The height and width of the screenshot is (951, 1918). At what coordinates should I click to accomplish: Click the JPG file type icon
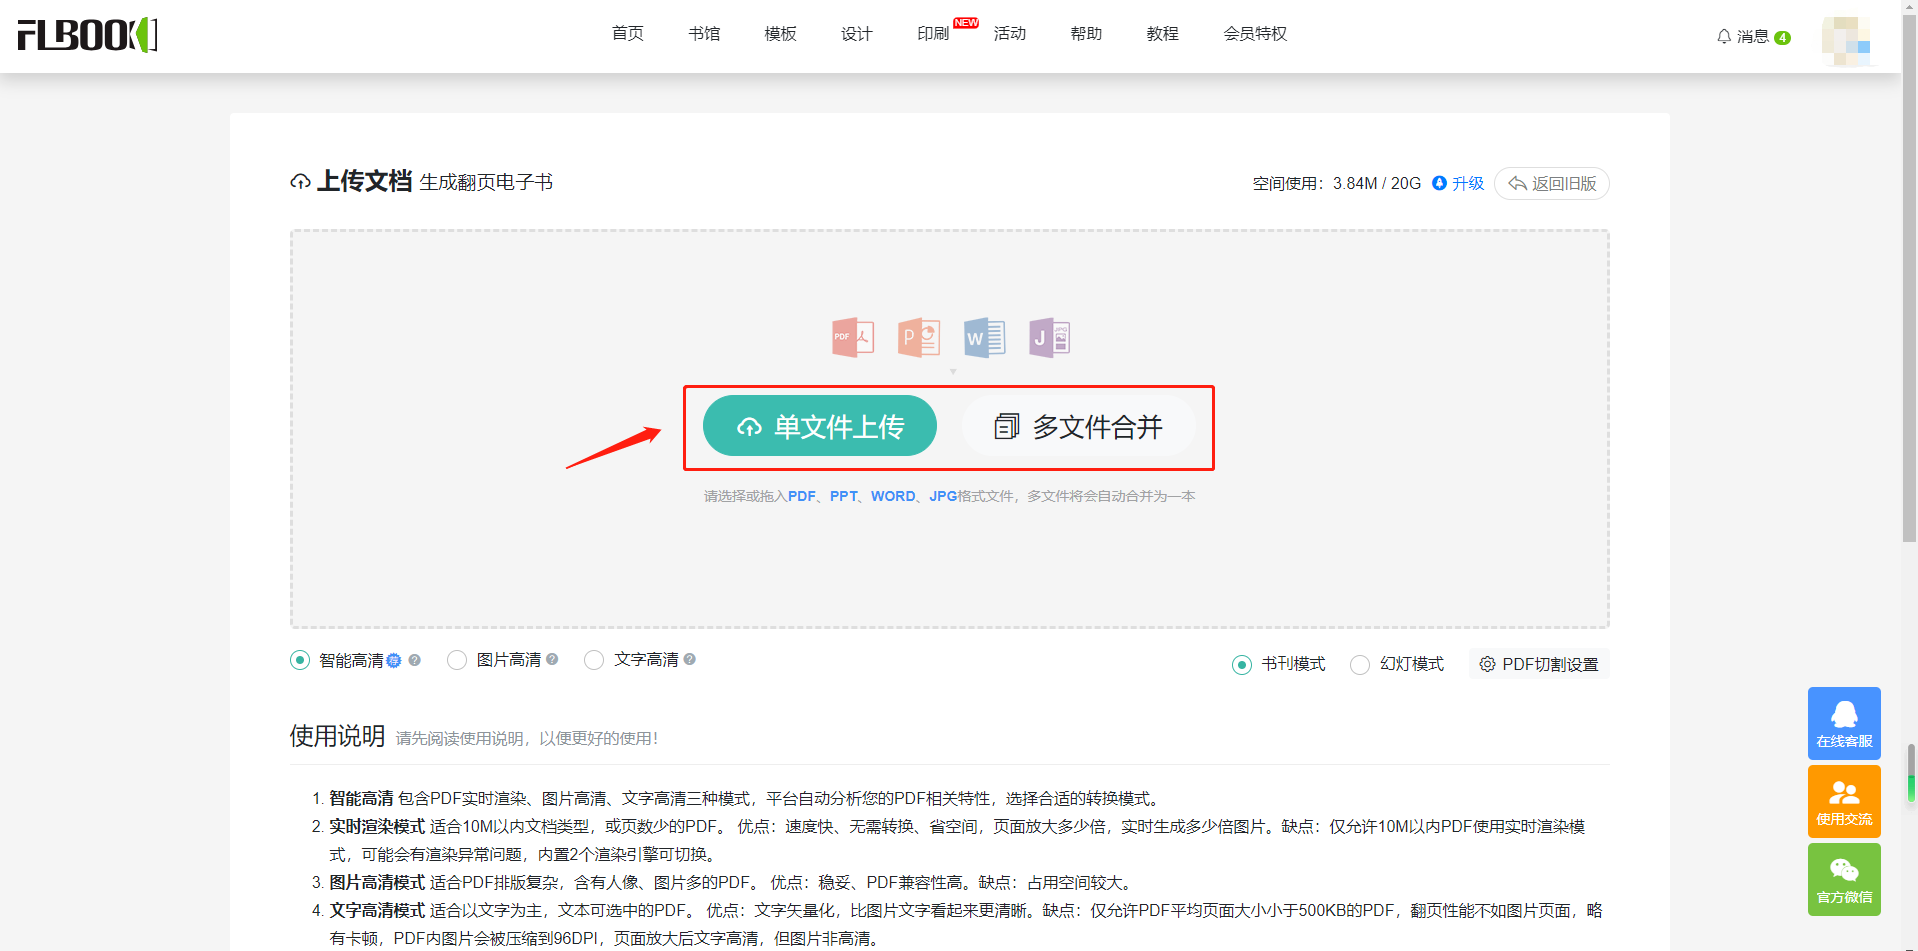(x=1050, y=338)
